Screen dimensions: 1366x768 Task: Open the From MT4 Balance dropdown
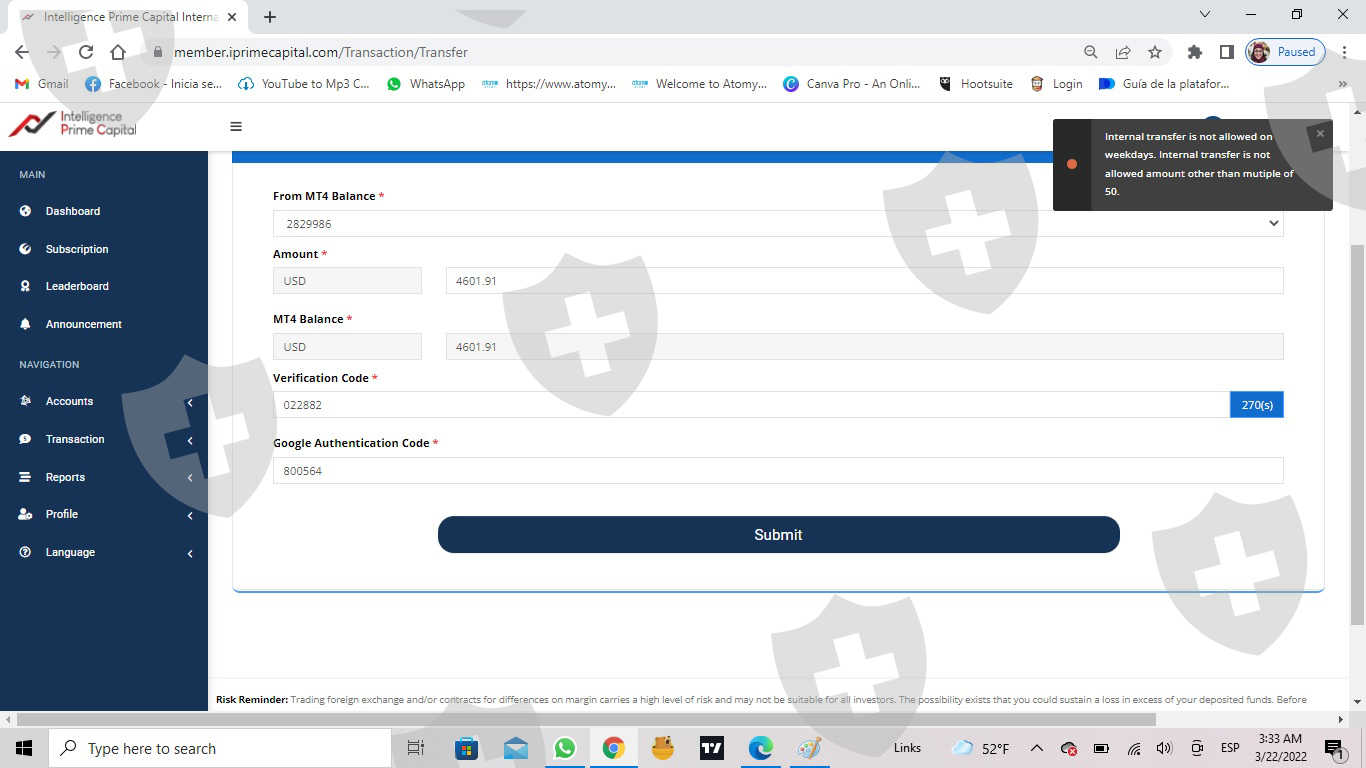[778, 224]
